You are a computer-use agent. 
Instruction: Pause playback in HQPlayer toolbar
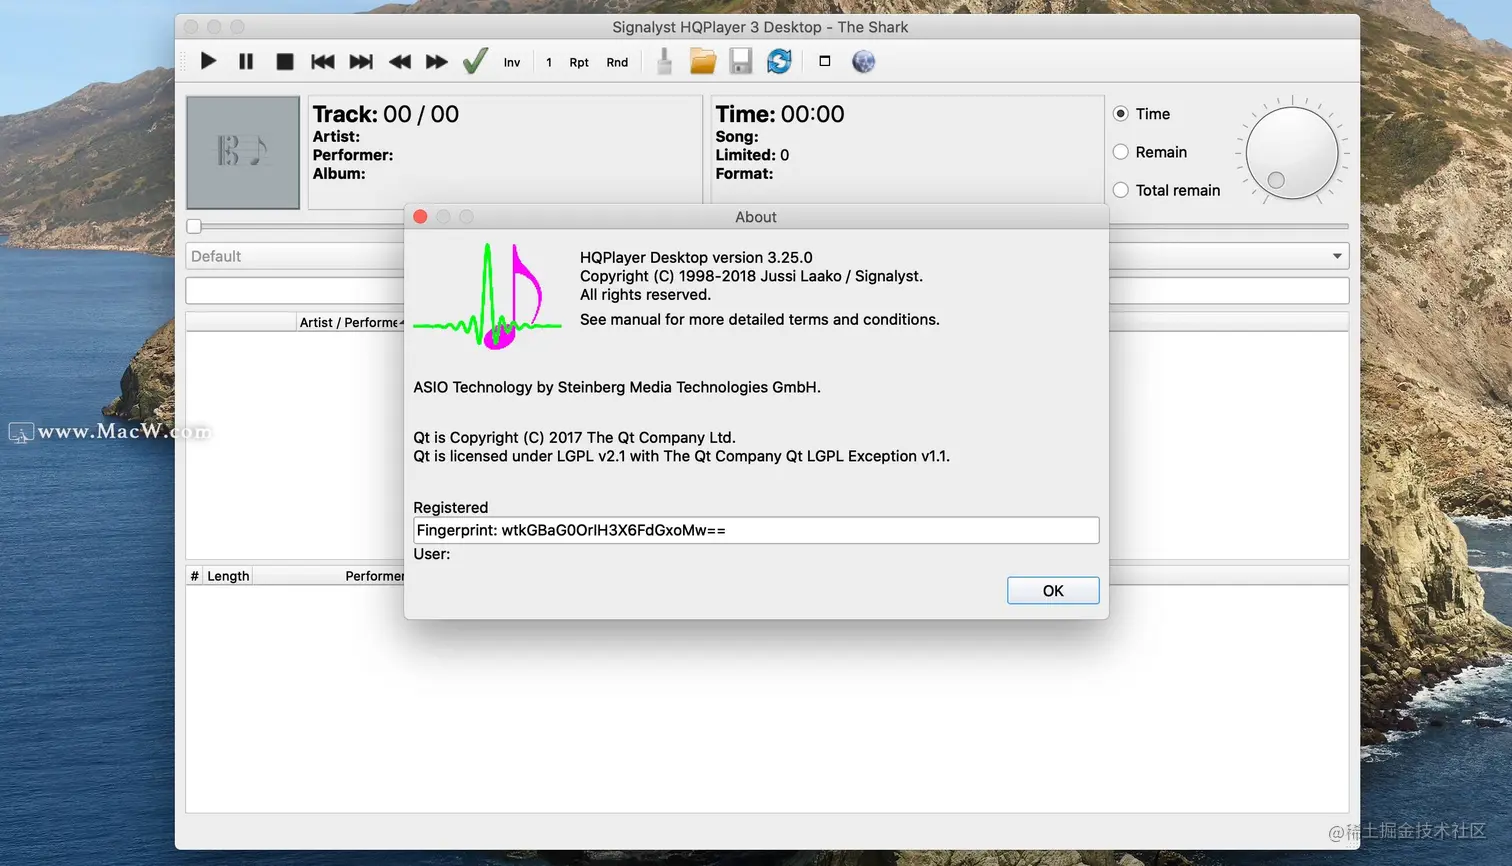click(246, 61)
